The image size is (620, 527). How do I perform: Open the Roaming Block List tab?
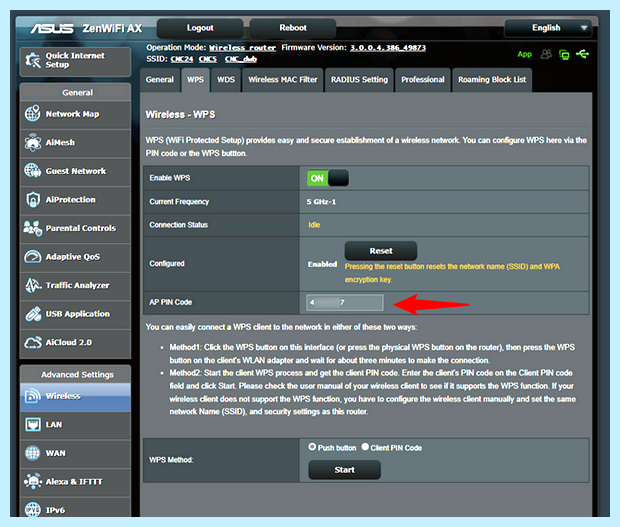tap(492, 80)
